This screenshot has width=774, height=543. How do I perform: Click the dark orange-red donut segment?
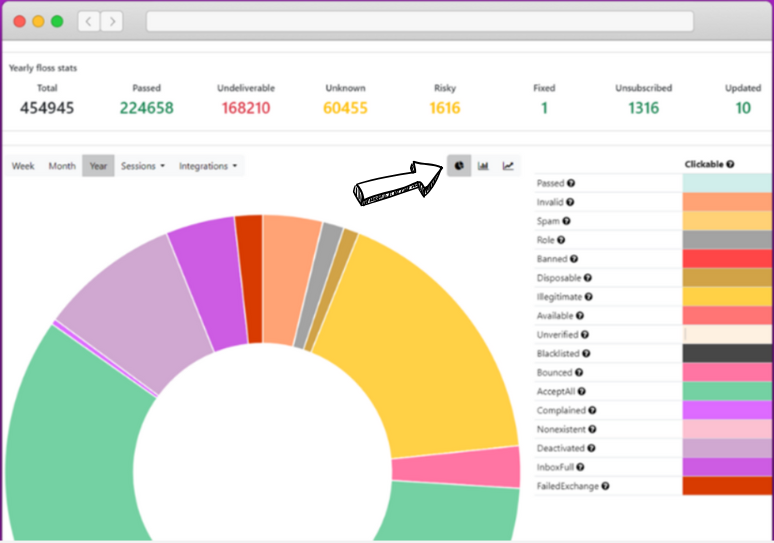pos(252,279)
